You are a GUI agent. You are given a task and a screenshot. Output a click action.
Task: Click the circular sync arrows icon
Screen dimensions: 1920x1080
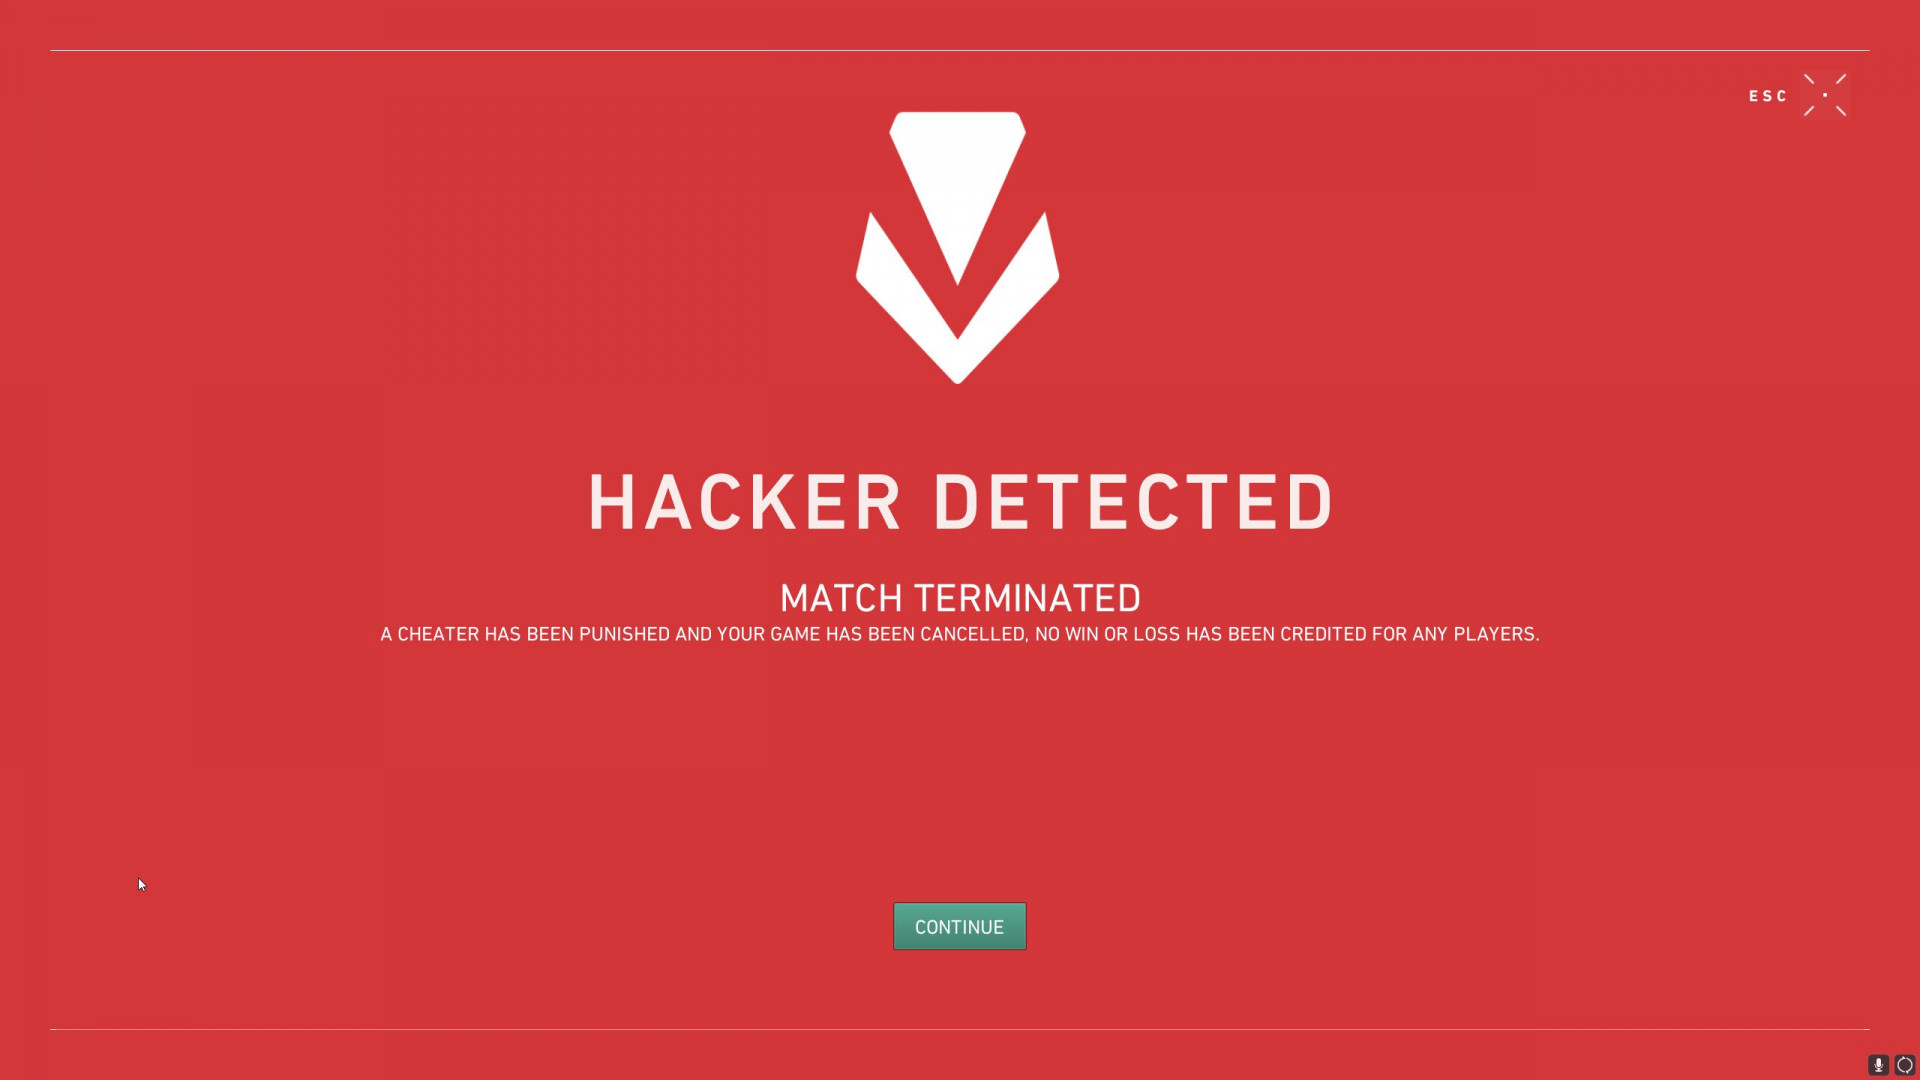1904,1065
